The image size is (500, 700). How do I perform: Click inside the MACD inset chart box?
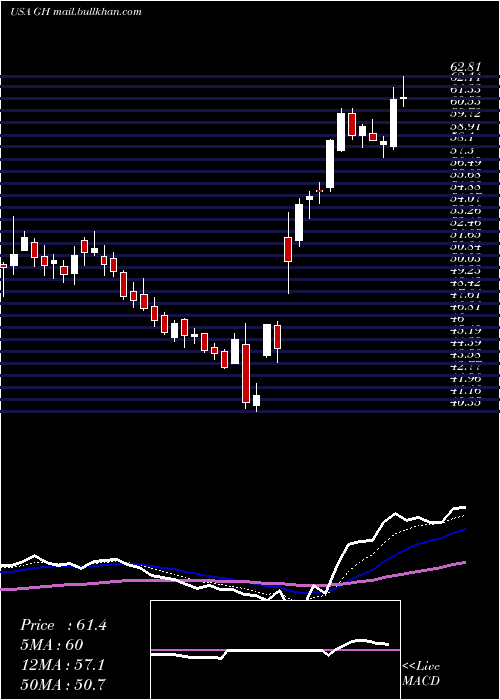pyautogui.click(x=275, y=650)
